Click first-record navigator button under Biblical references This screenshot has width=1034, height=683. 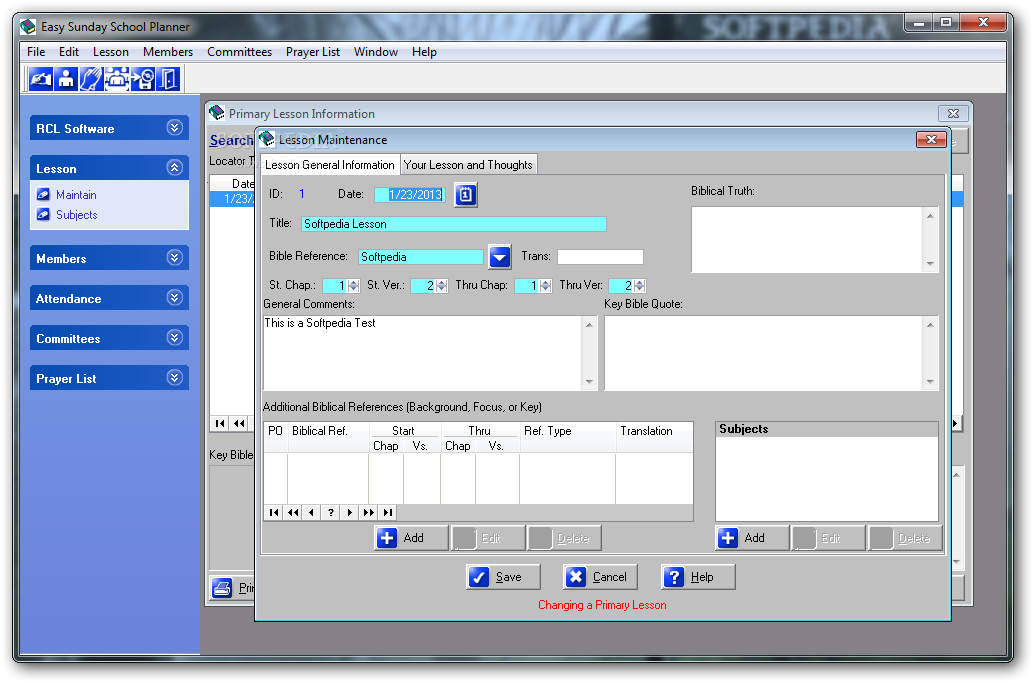[274, 512]
